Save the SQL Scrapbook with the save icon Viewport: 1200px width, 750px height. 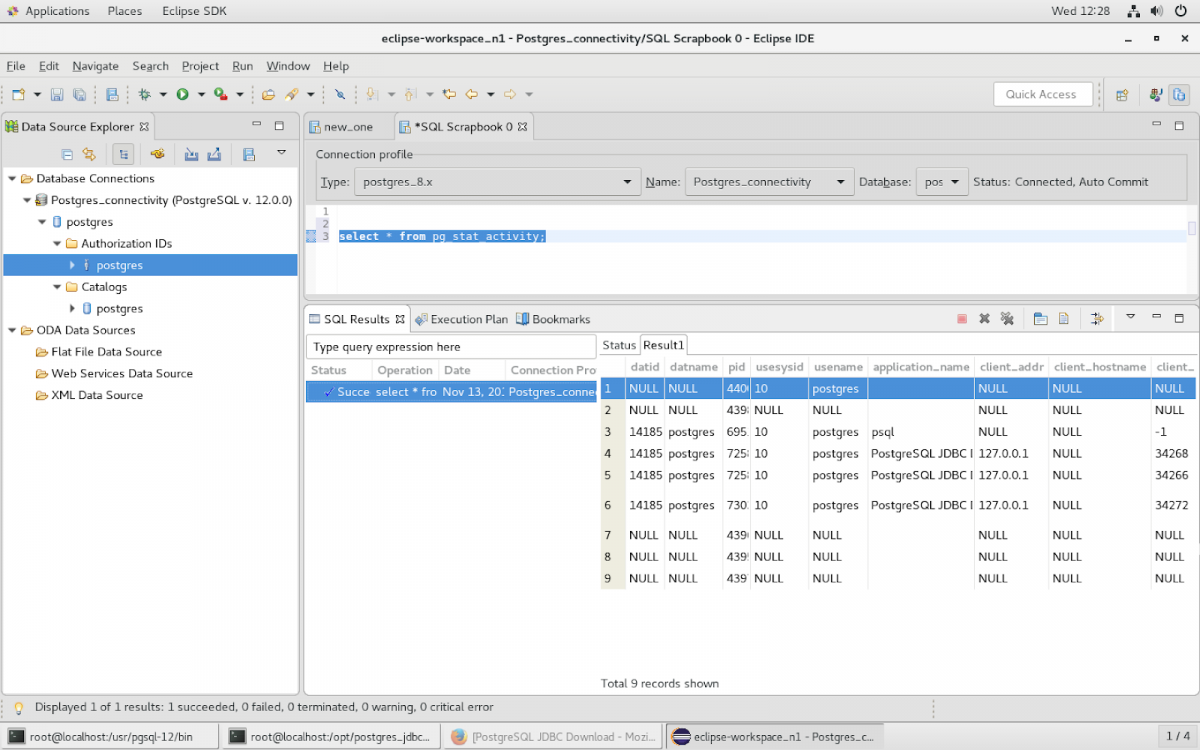(57, 94)
